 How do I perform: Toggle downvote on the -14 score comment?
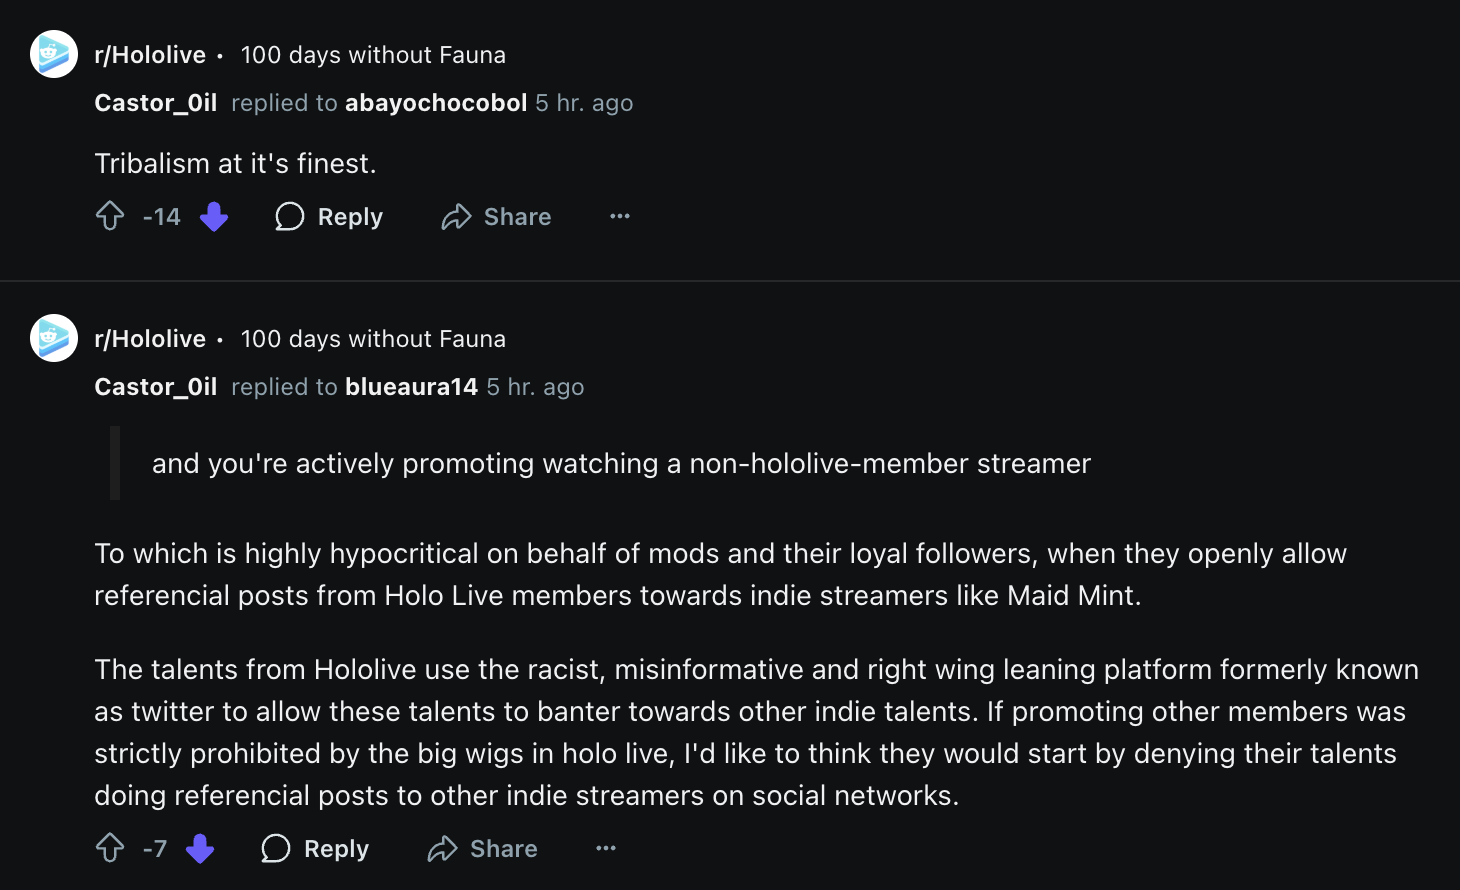[x=214, y=216]
